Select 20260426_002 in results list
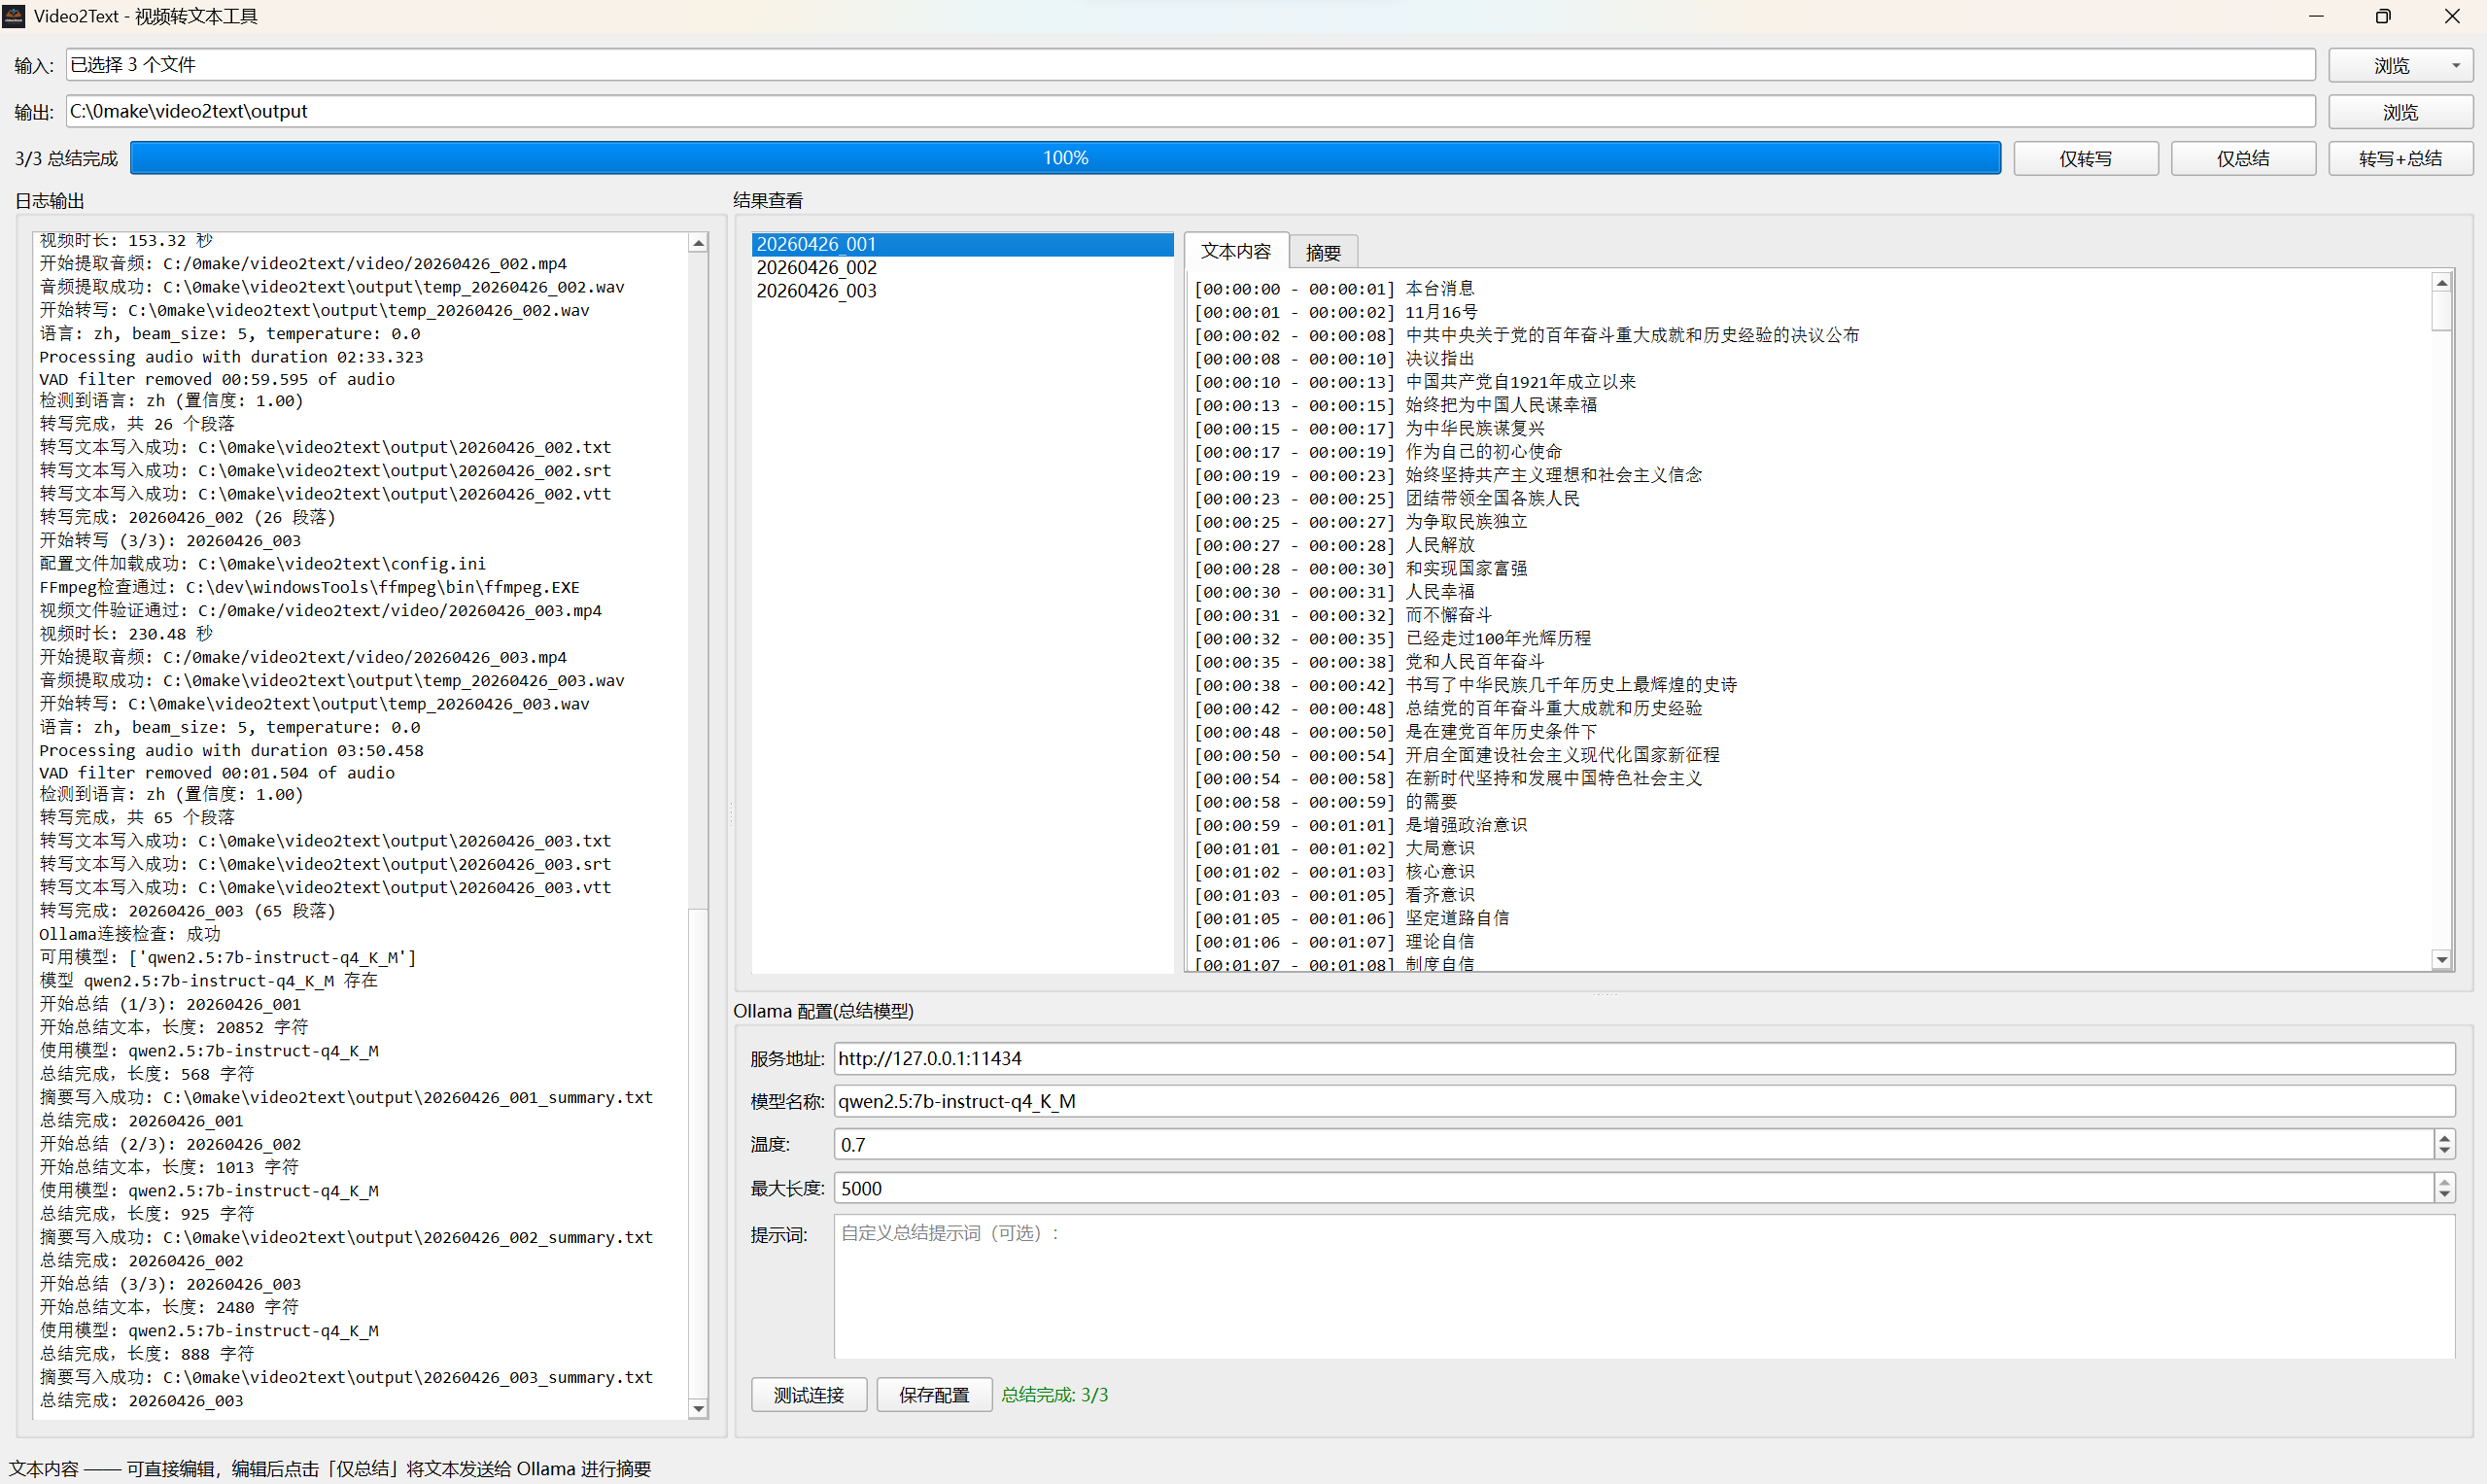 tap(816, 267)
